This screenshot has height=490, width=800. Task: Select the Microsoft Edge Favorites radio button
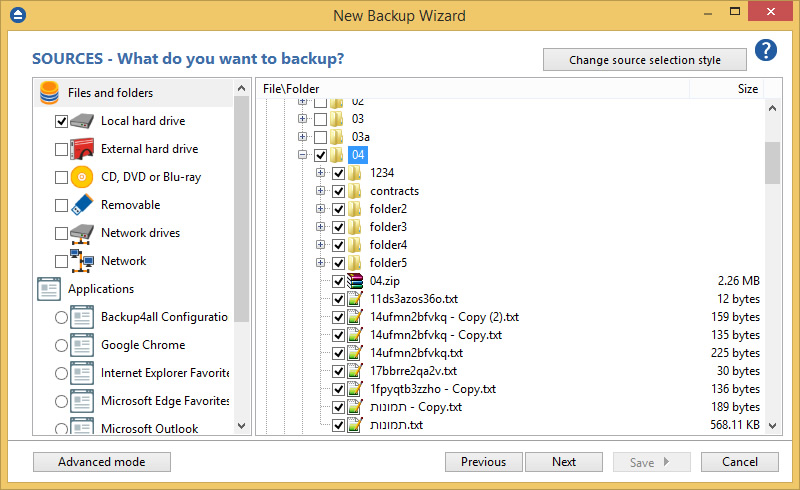[x=62, y=401]
